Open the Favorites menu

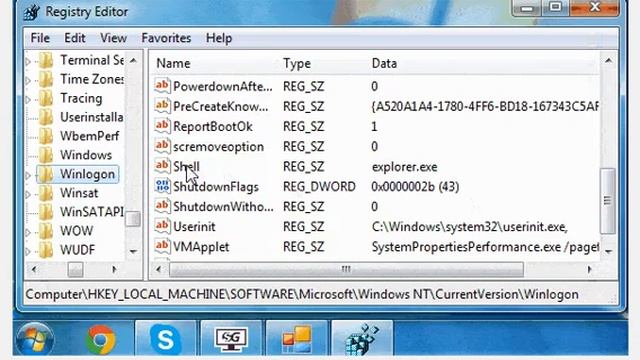[166, 38]
